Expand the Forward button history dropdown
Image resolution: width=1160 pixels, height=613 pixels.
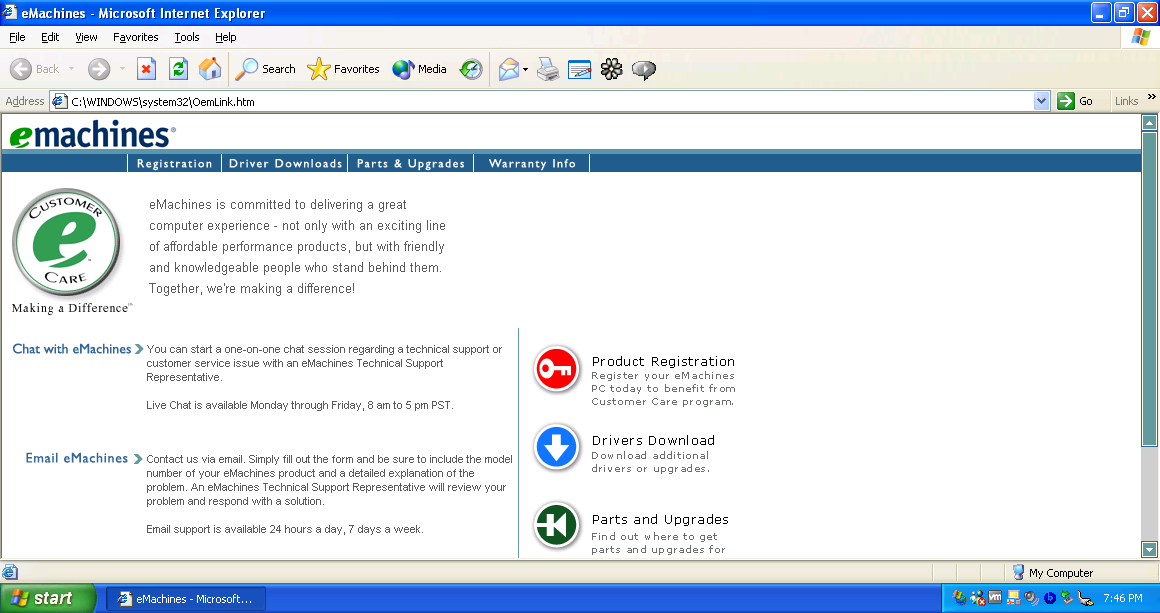(123, 70)
